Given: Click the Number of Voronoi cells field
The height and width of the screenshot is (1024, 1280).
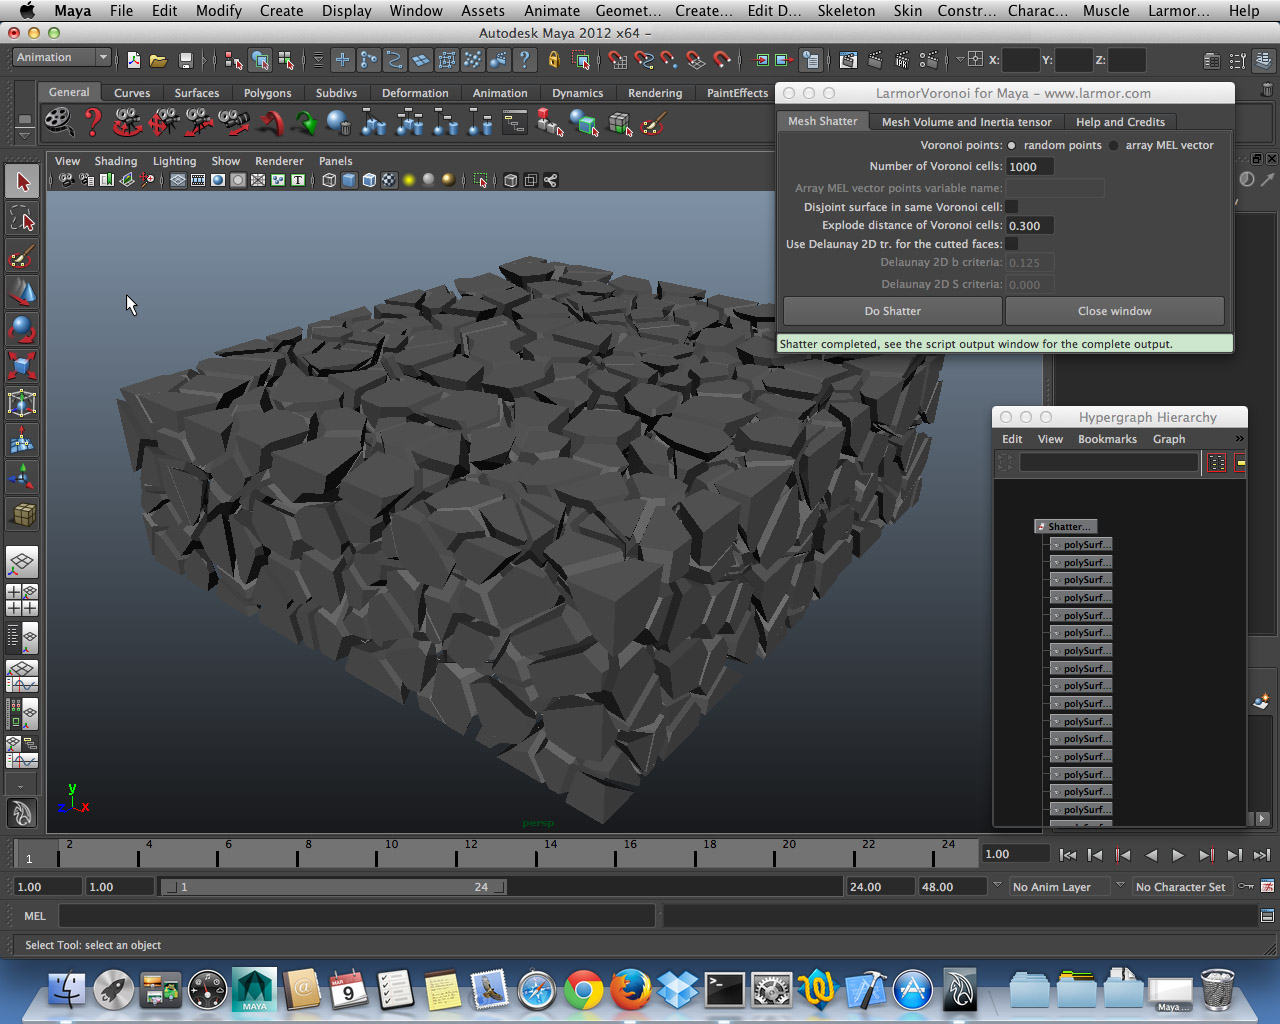Looking at the screenshot, I should coord(1029,167).
